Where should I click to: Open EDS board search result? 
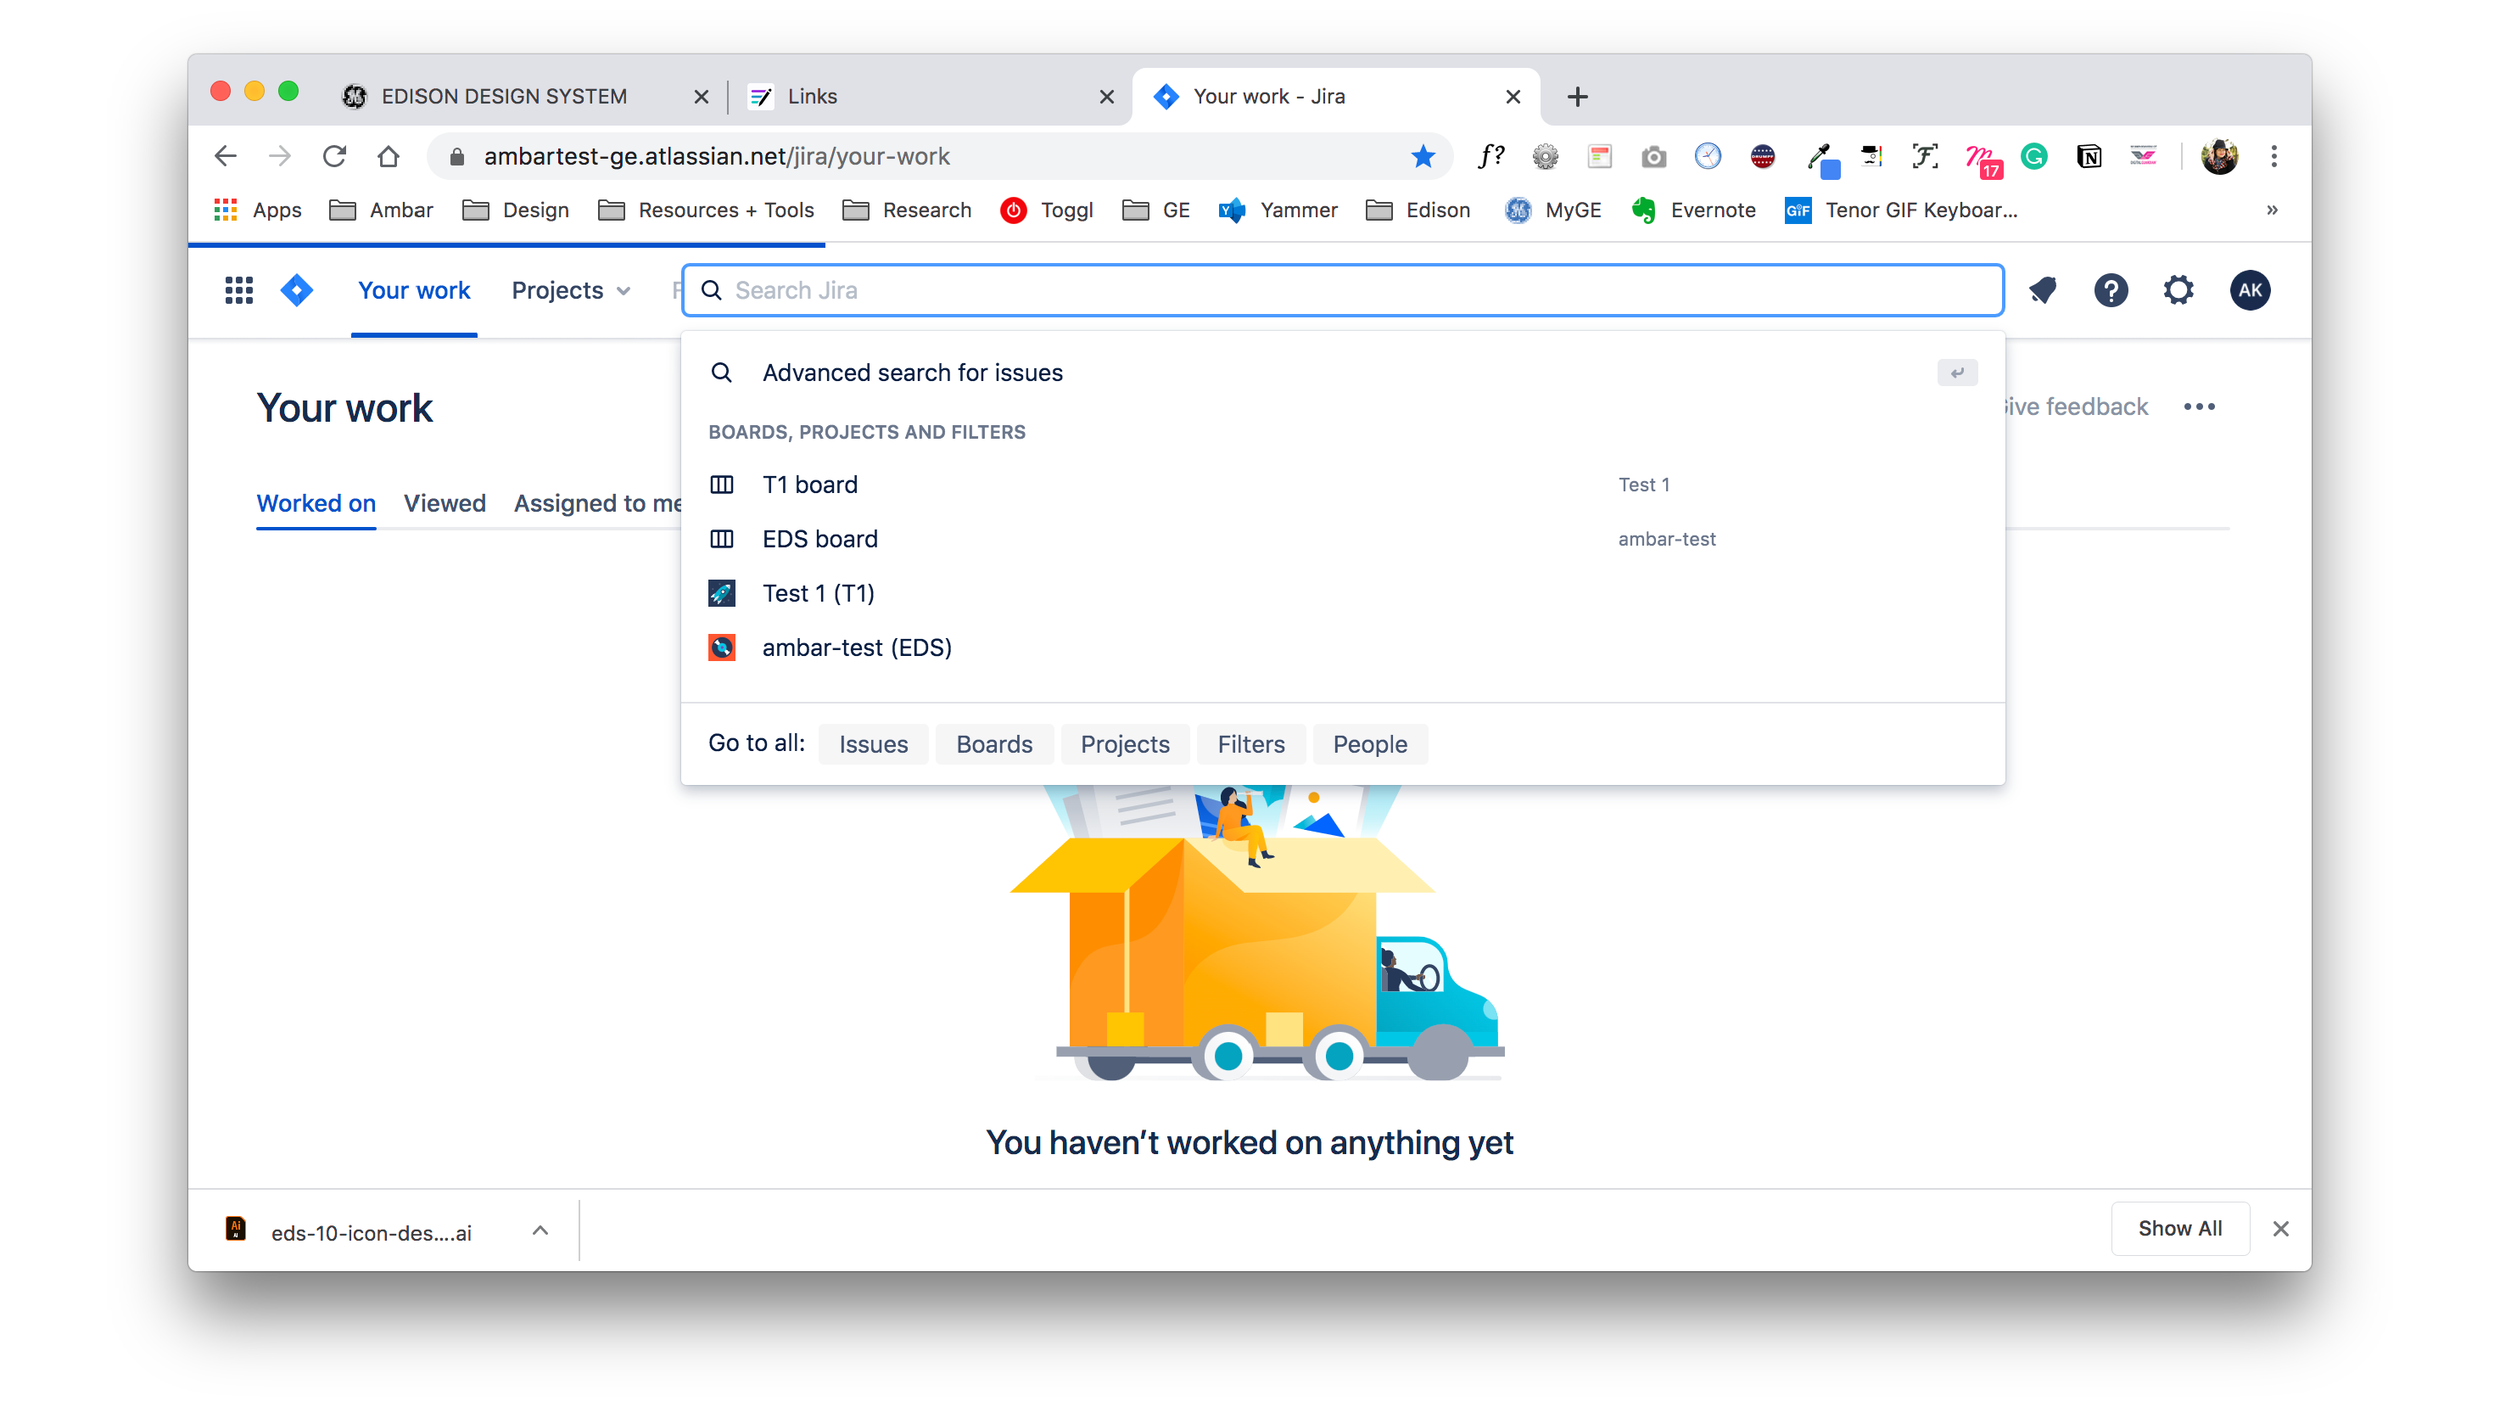(x=1343, y=539)
